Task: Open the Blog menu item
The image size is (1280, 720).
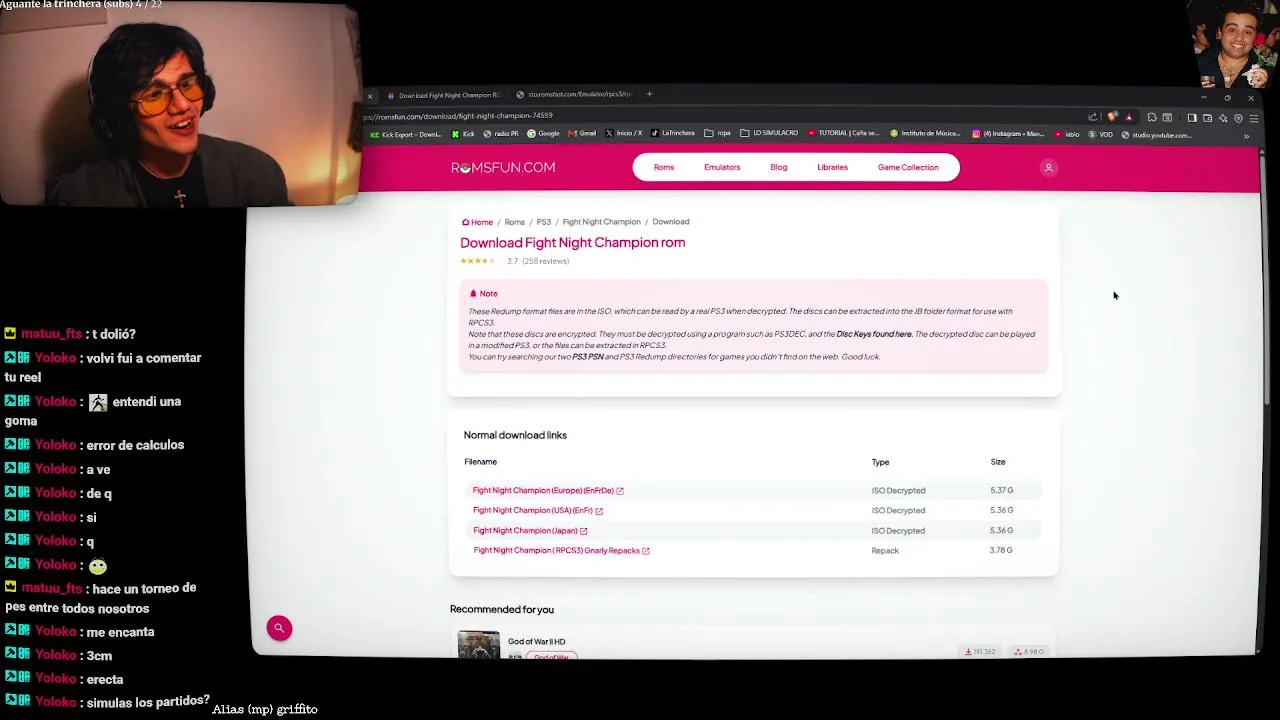Action: [x=779, y=168]
